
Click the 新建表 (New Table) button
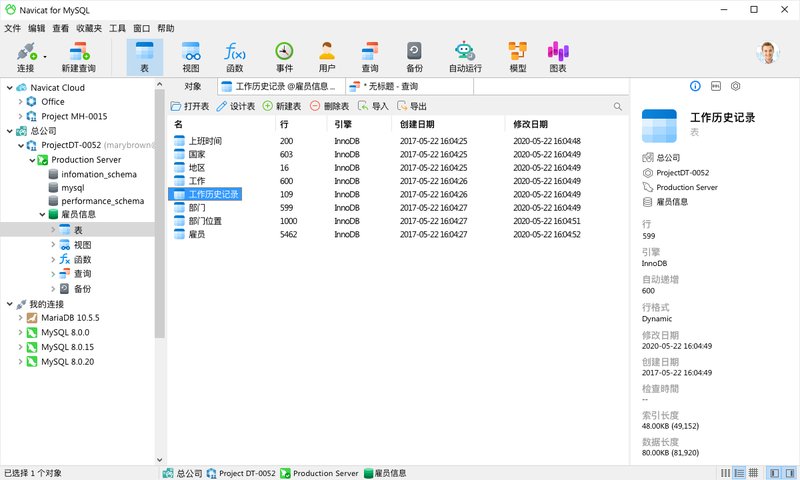pos(281,106)
